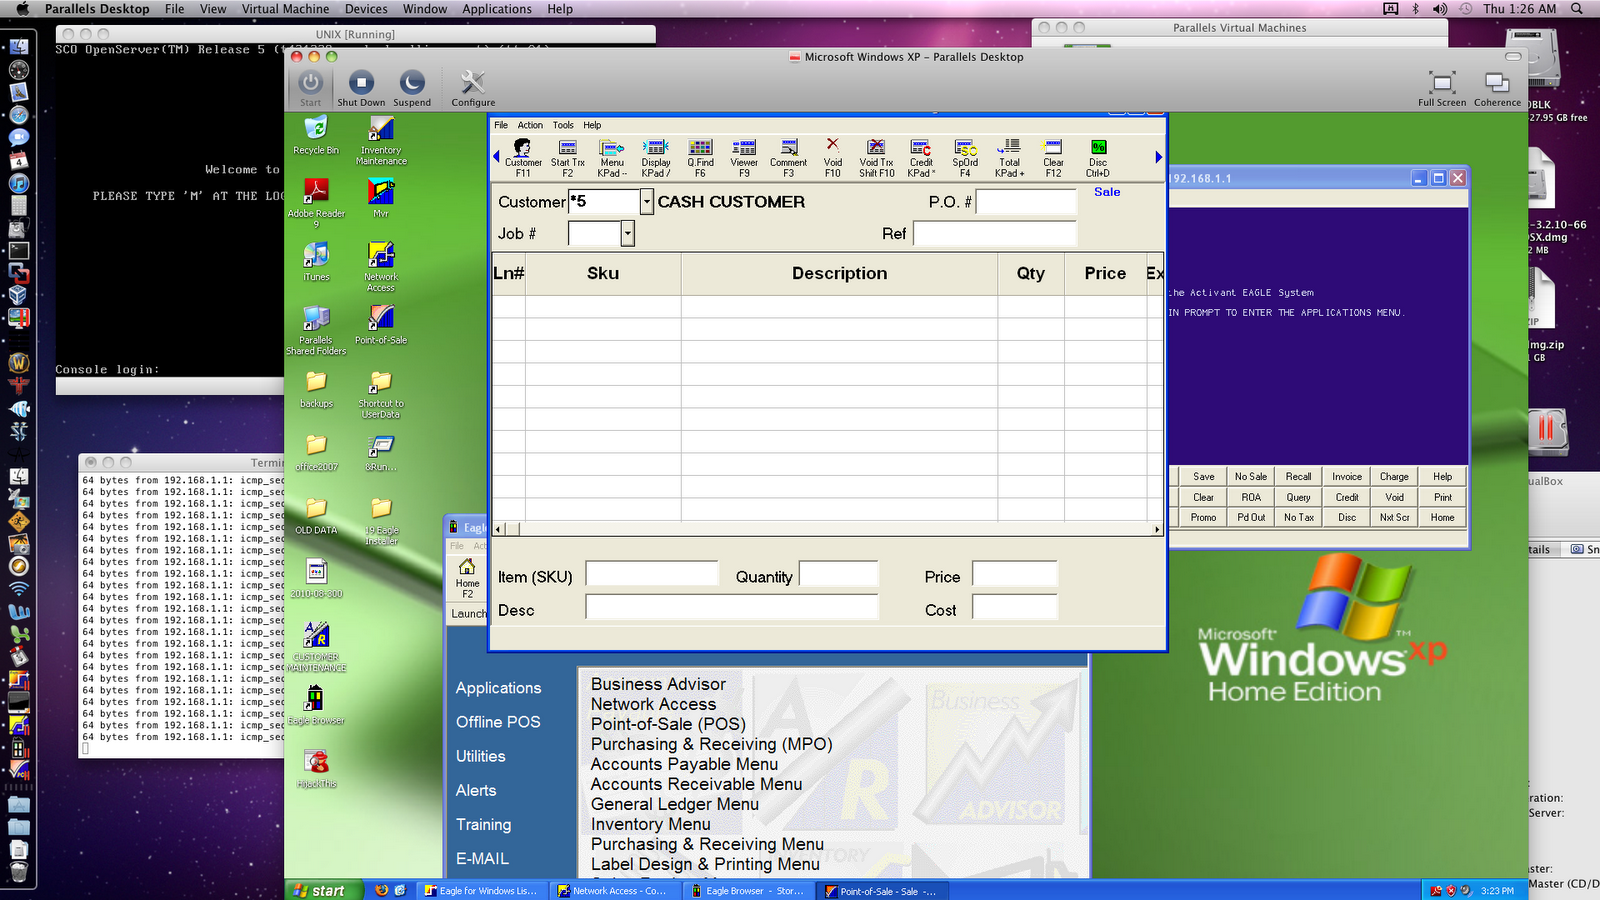Click the Customer F11 toolbar icon
The width and height of the screenshot is (1600, 900).
(522, 158)
